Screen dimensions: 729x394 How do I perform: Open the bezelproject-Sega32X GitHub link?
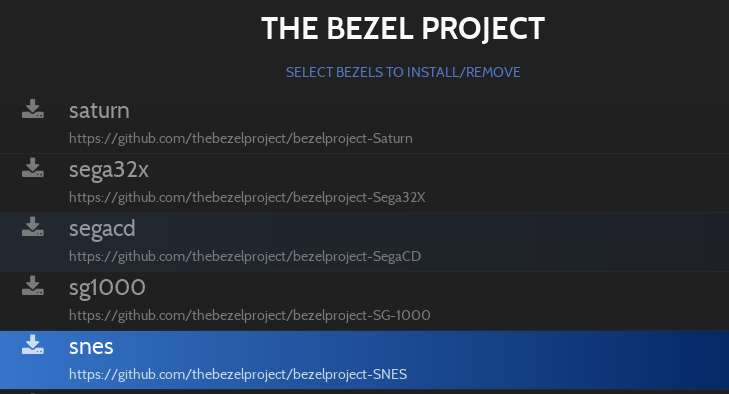pyautogui.click(x=247, y=198)
